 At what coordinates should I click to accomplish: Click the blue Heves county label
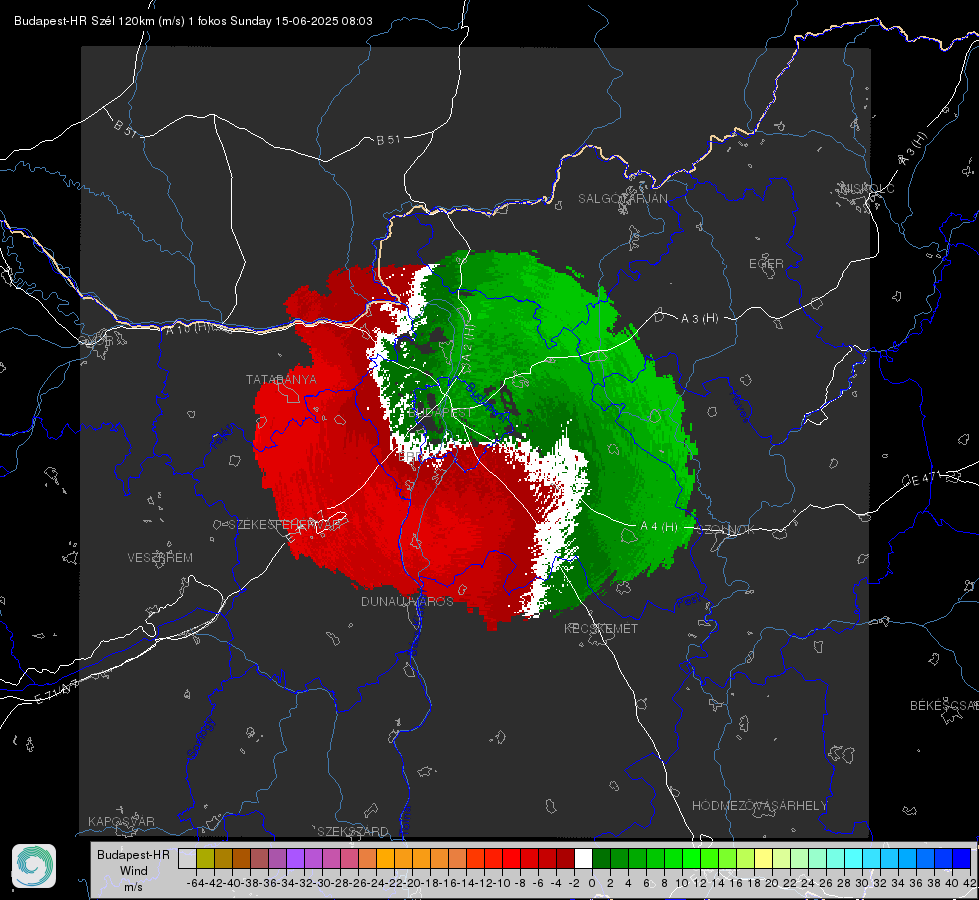(739, 406)
